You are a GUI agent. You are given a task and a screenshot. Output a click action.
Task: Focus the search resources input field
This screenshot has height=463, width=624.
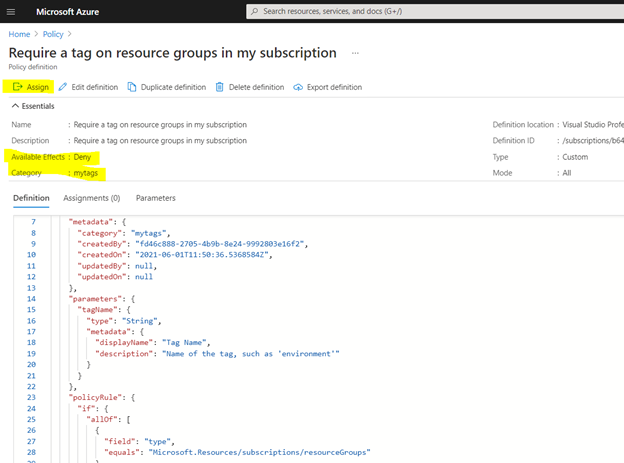(435, 11)
